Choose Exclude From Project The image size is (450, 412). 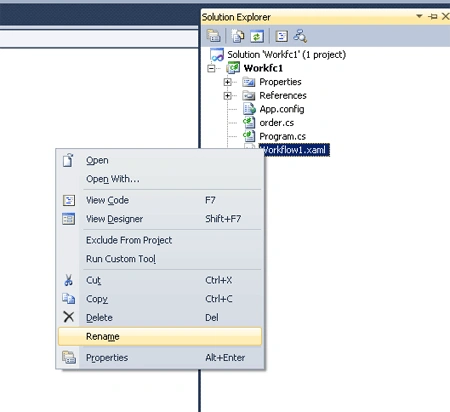[x=160, y=240]
